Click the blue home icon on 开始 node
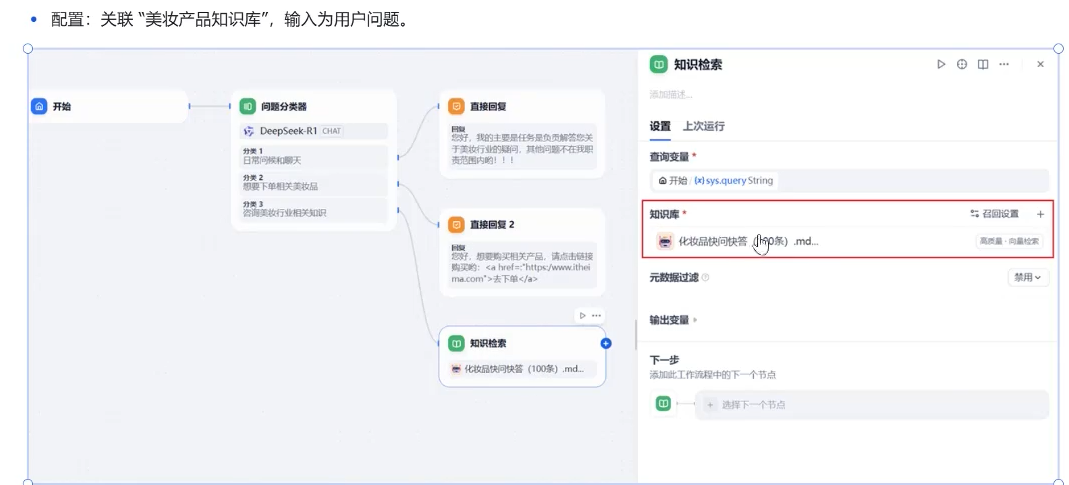Viewport: 1069px width, 485px height. click(39, 106)
